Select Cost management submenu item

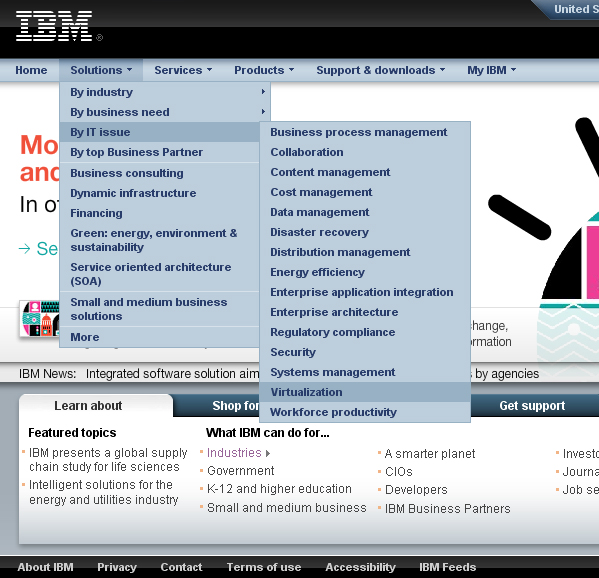pyautogui.click(x=365, y=192)
